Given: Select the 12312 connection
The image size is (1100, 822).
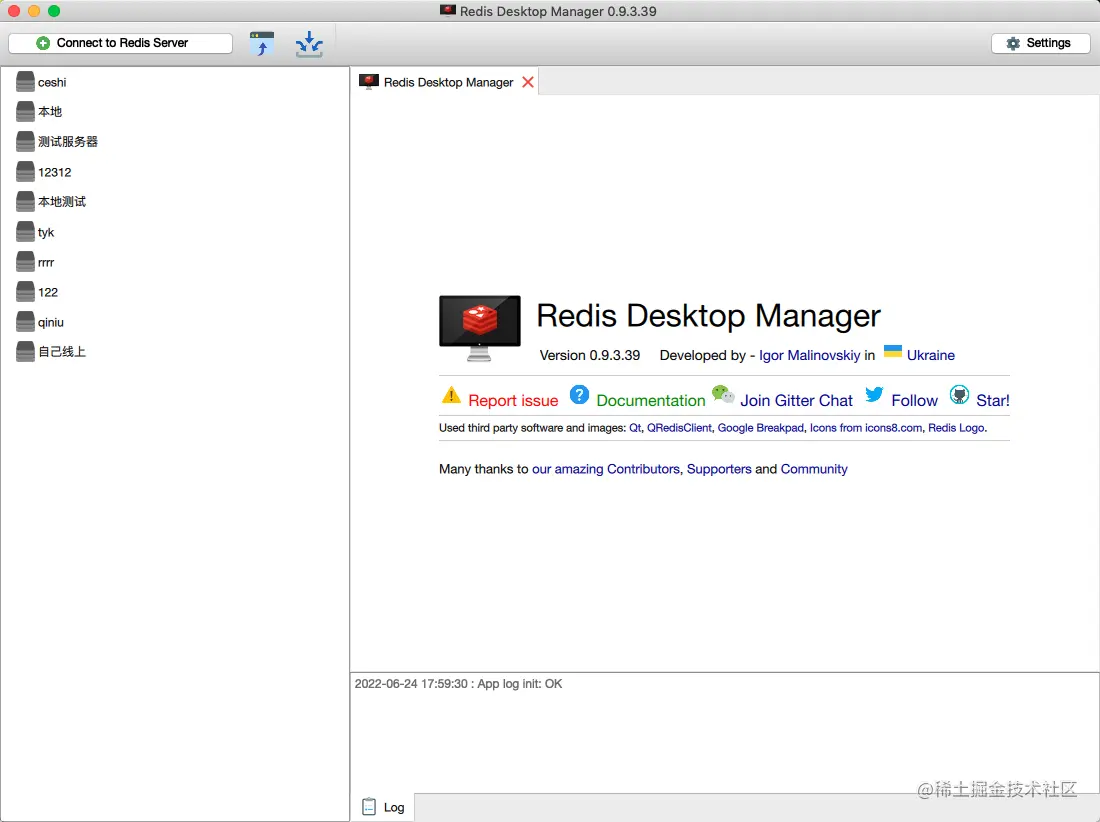Looking at the screenshot, I should (x=55, y=172).
